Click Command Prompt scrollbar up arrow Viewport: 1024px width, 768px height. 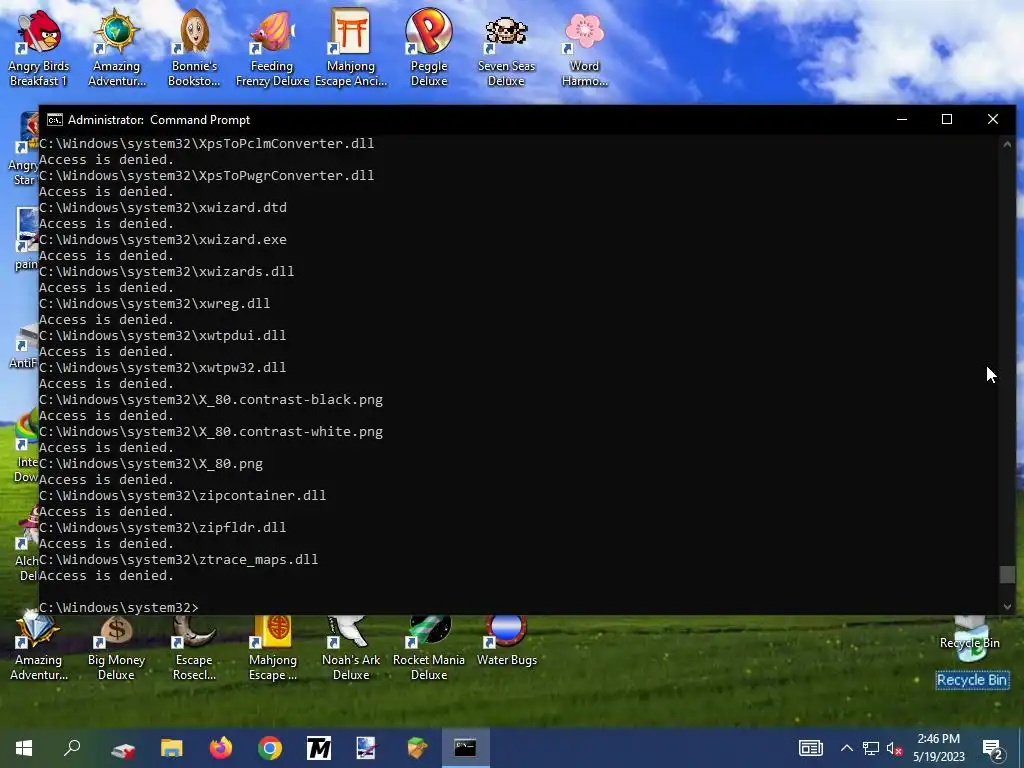(1007, 144)
